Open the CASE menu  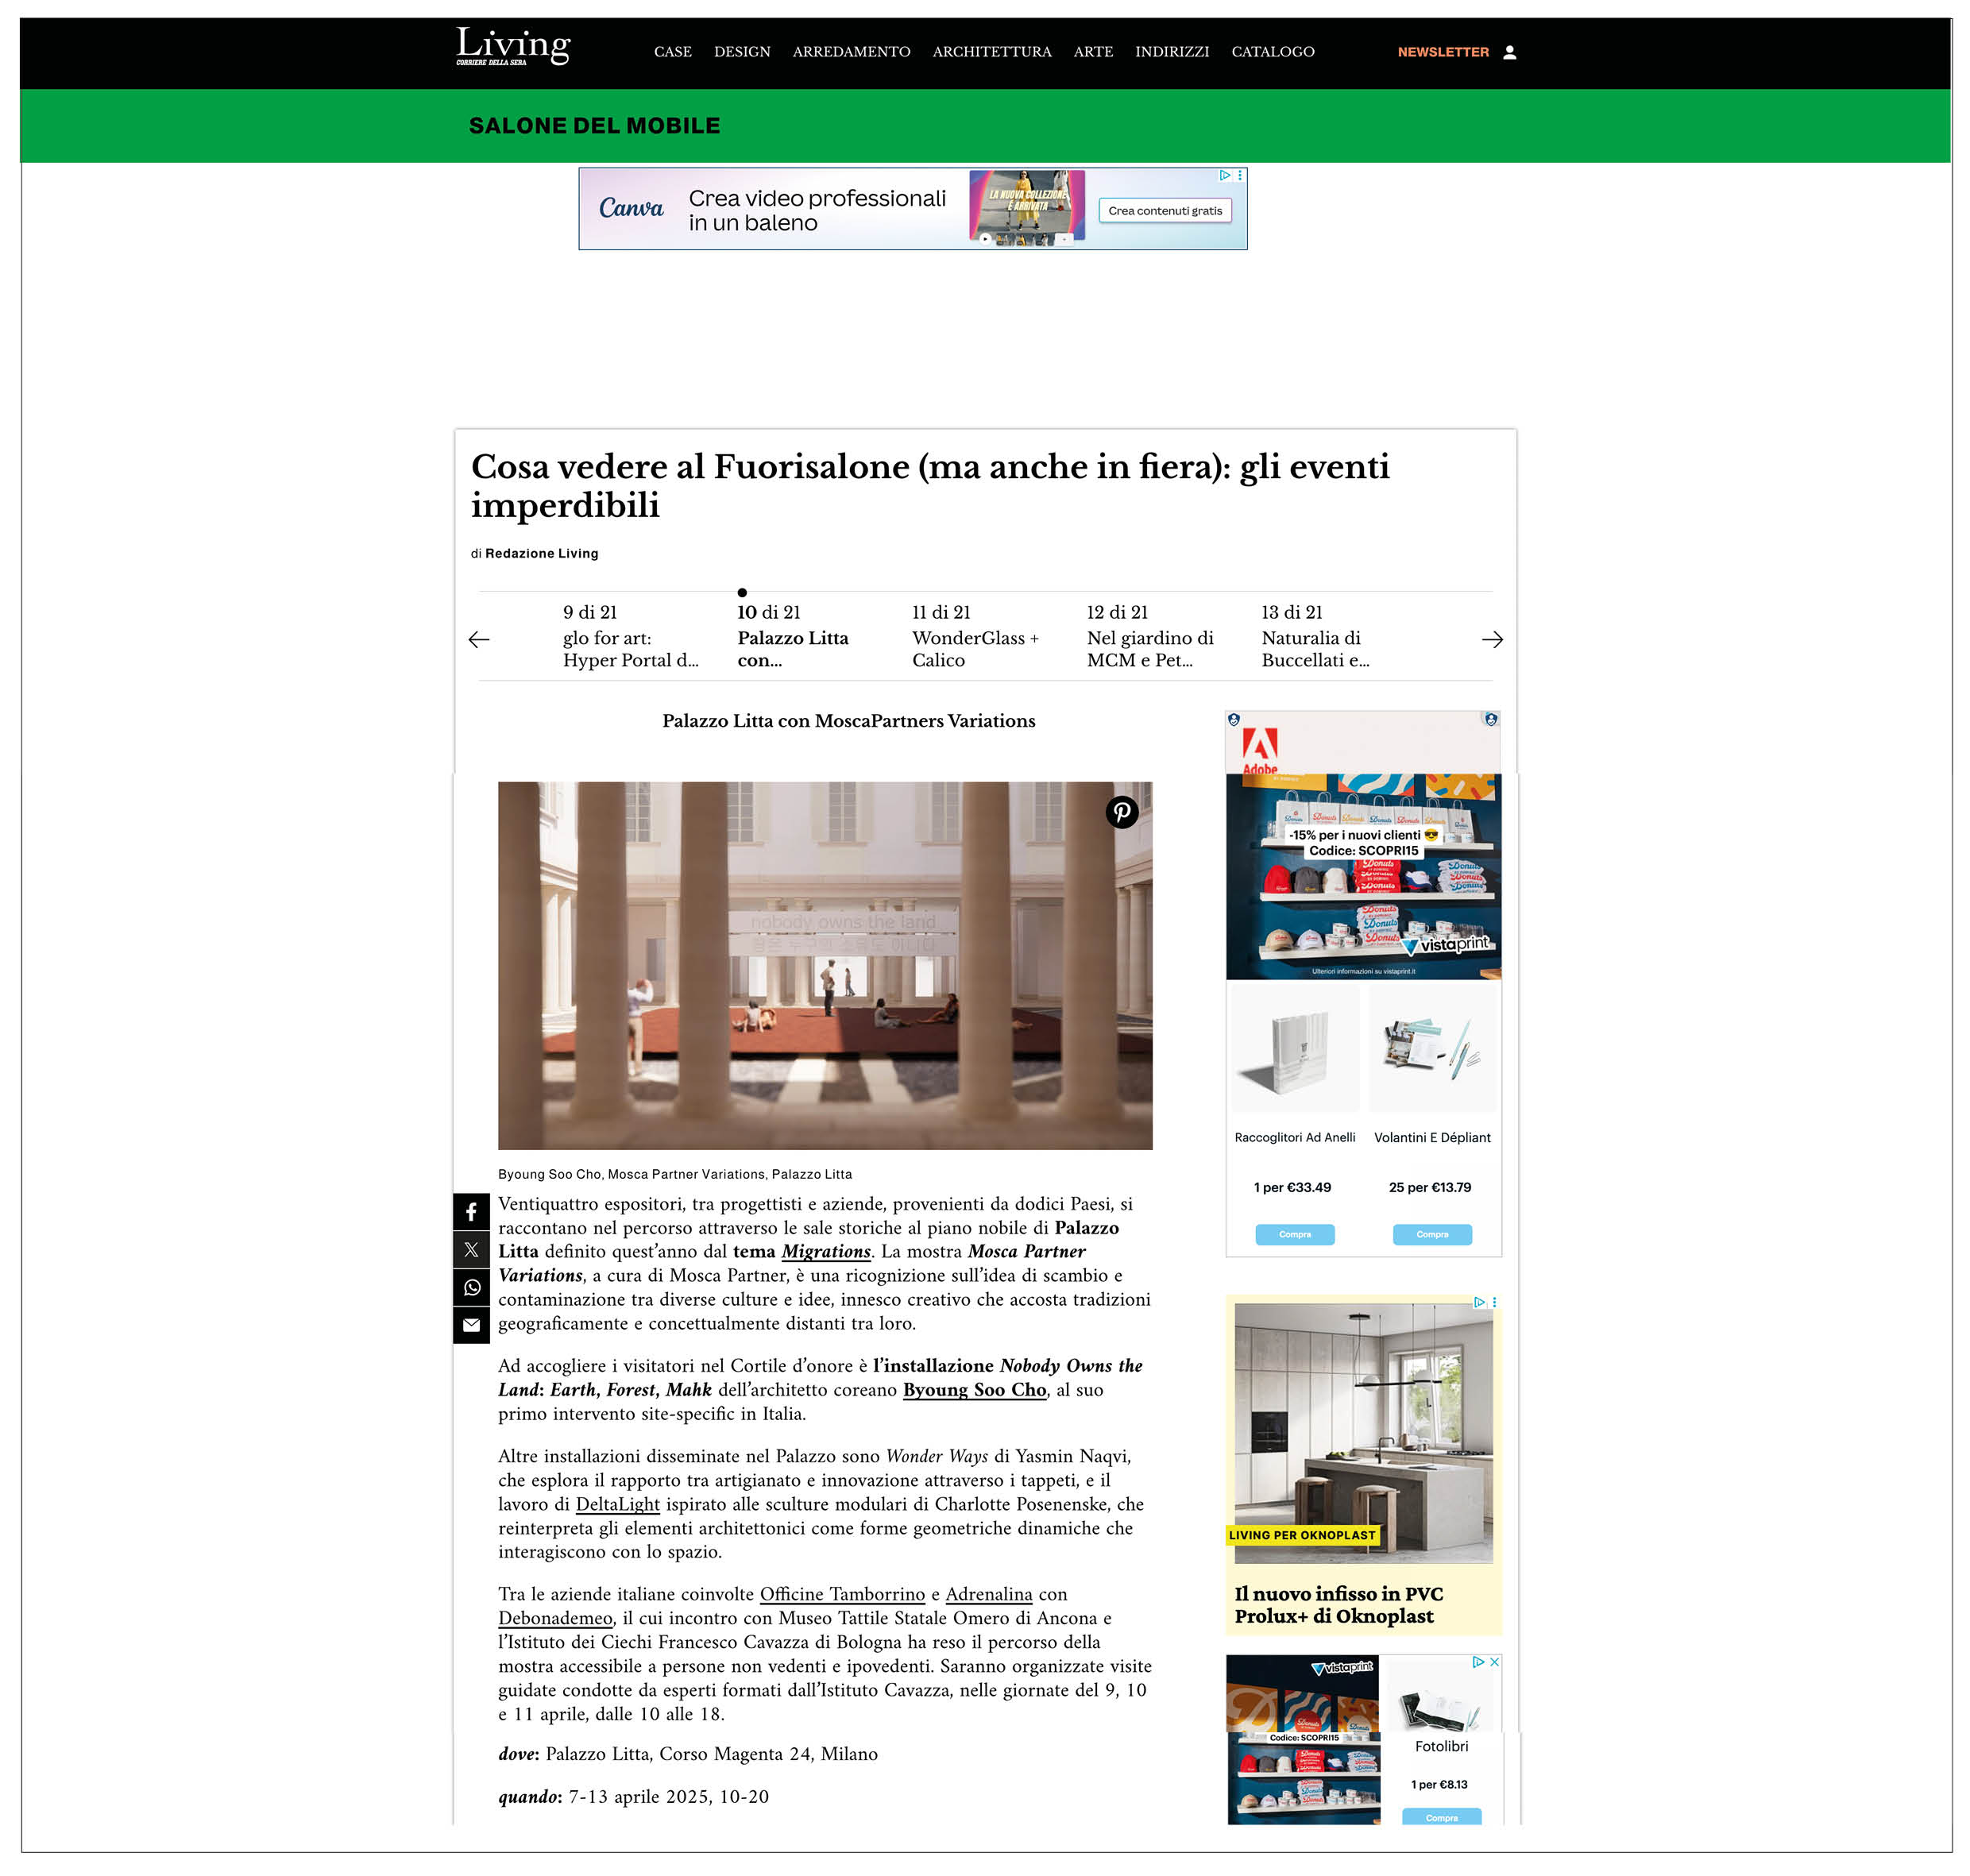coord(673,52)
